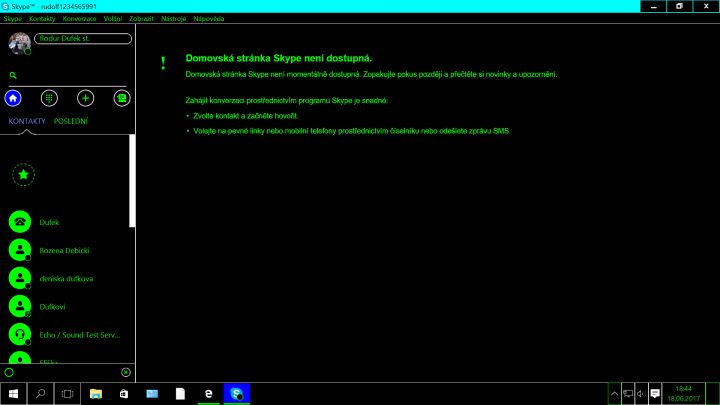Screen dimensions: 720x405
Task: Click the online status circle at sidebar bottom
Action: coord(9,372)
